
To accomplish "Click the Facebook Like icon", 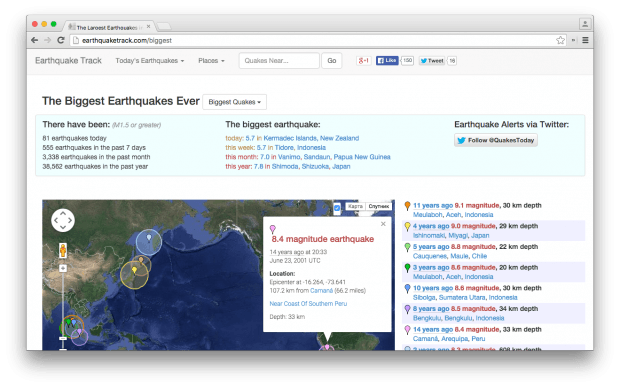I will [x=387, y=61].
